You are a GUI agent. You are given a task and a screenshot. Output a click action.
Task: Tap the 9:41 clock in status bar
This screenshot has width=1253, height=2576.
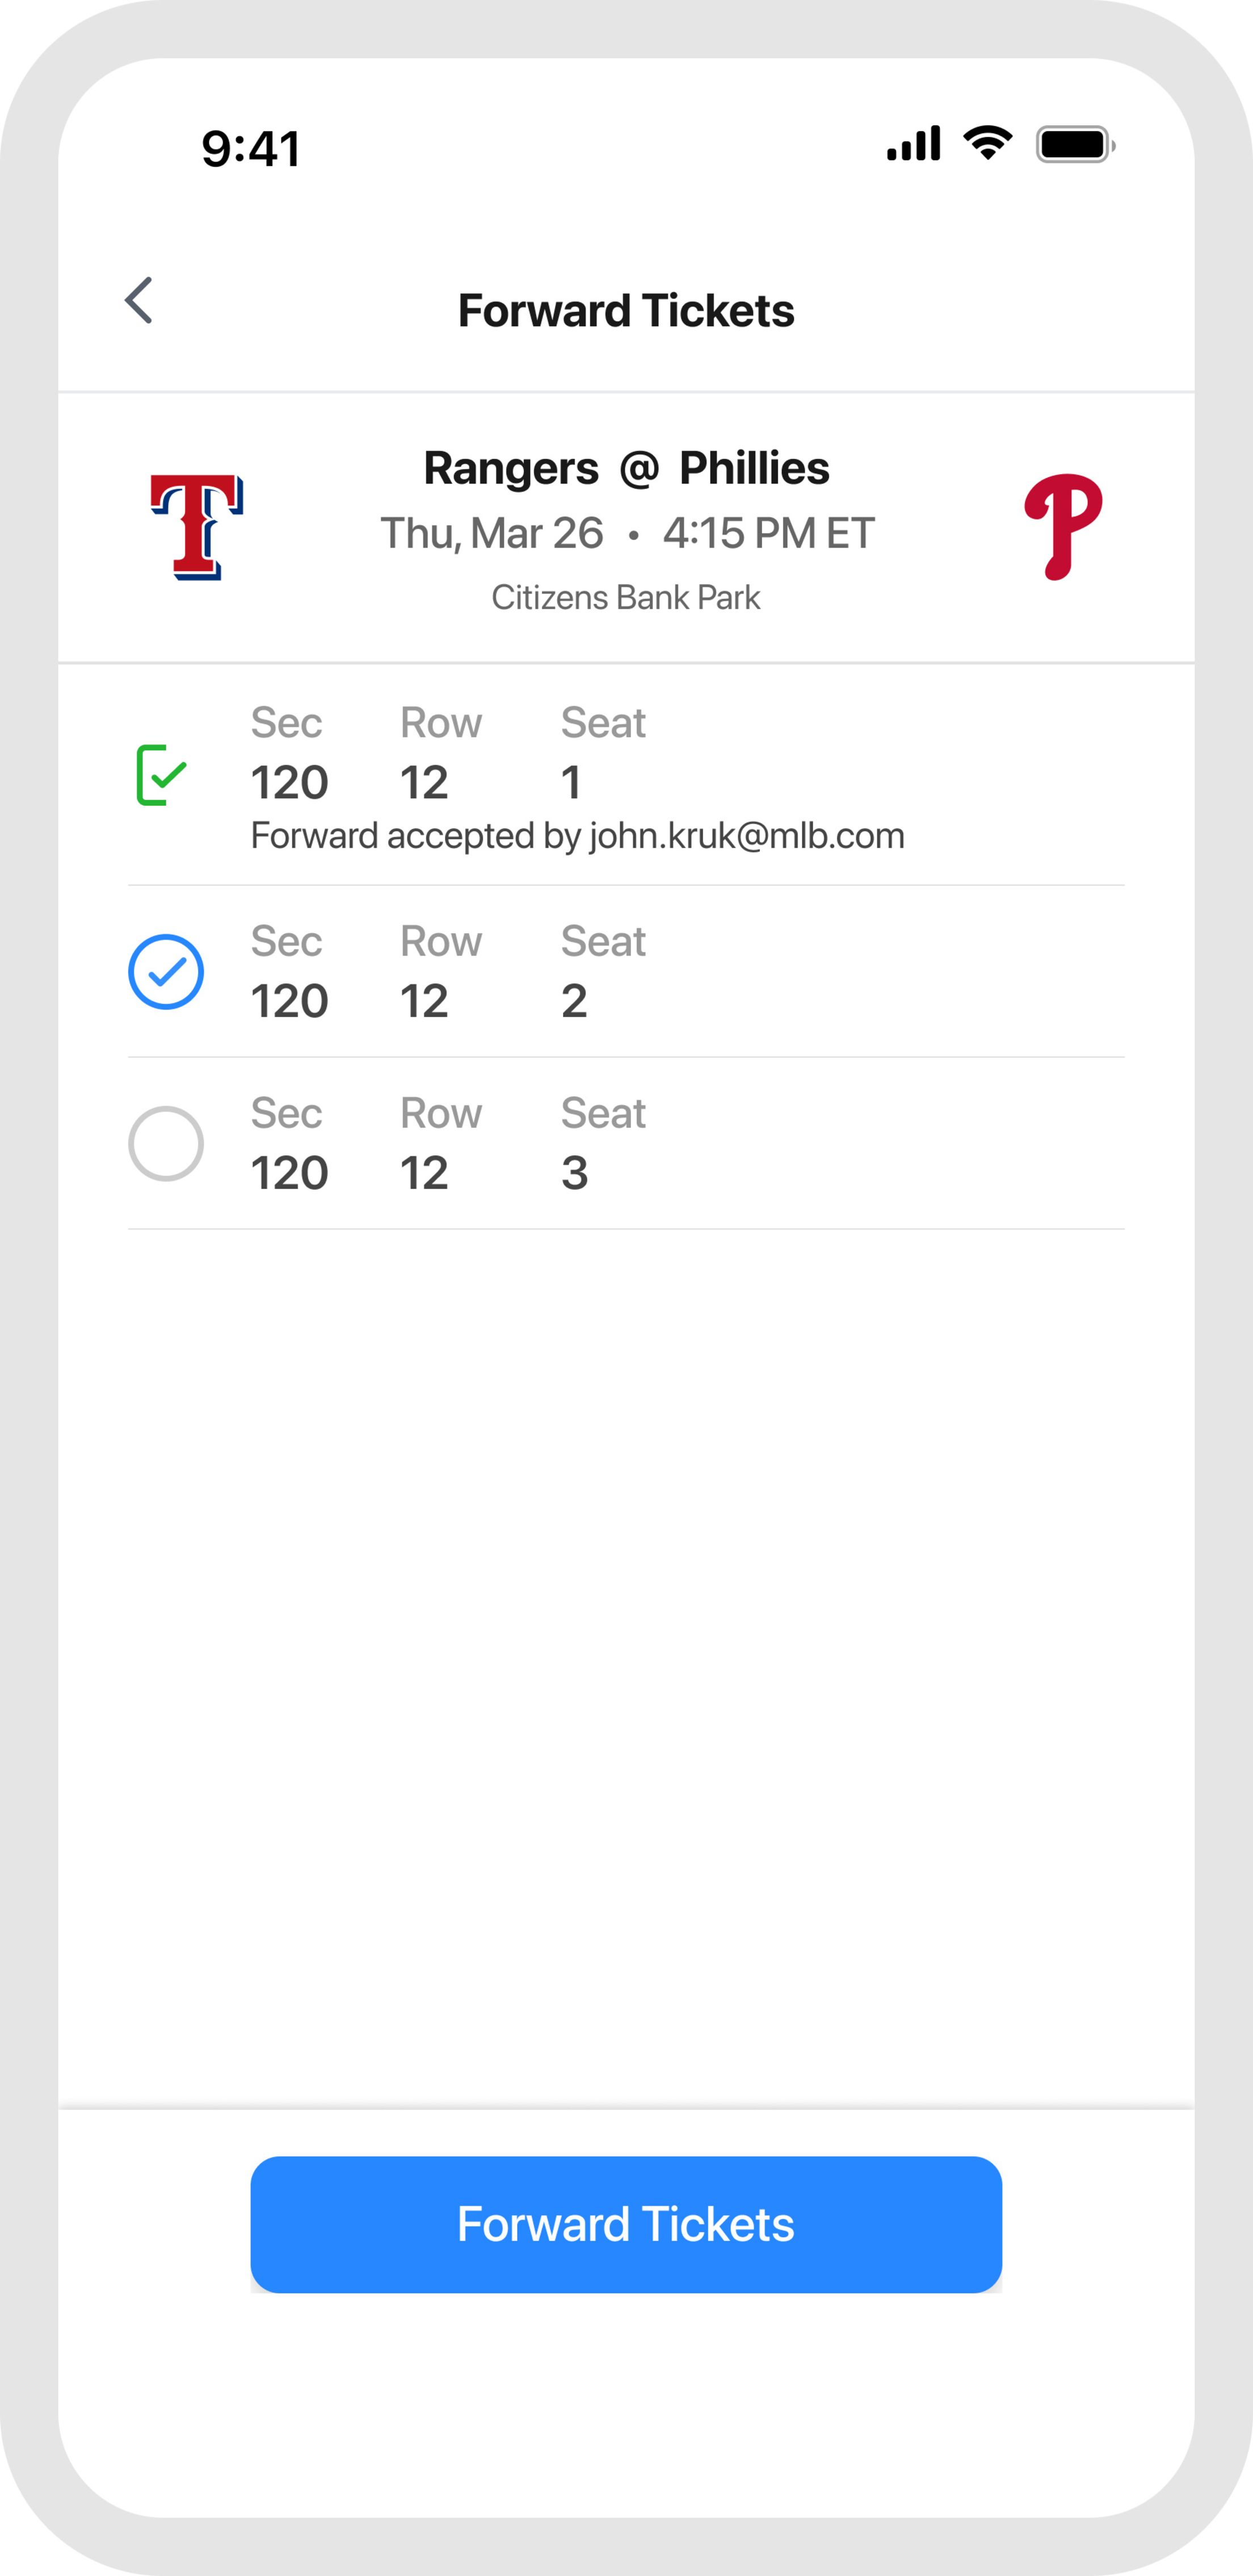[x=251, y=149]
